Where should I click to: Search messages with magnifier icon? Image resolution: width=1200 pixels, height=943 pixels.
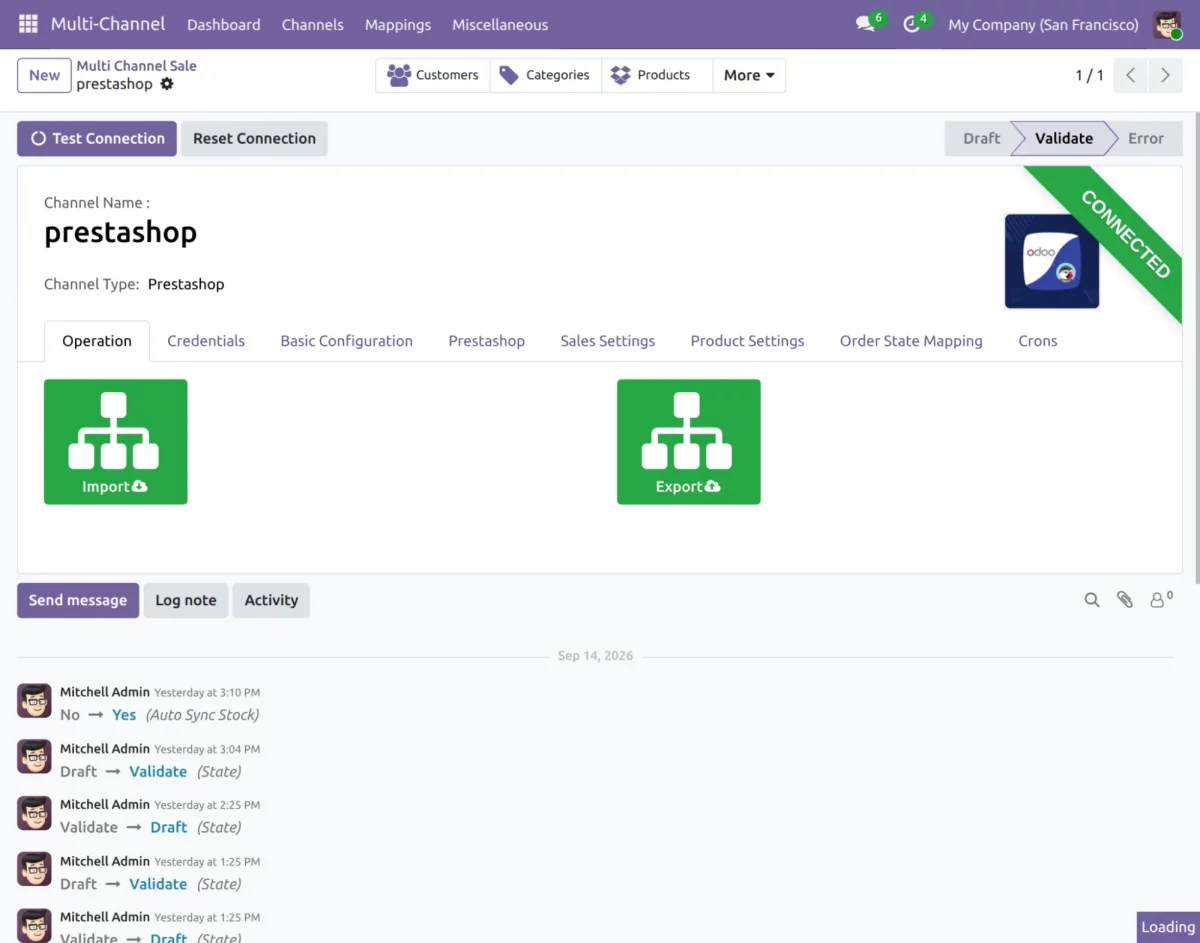[x=1092, y=600]
